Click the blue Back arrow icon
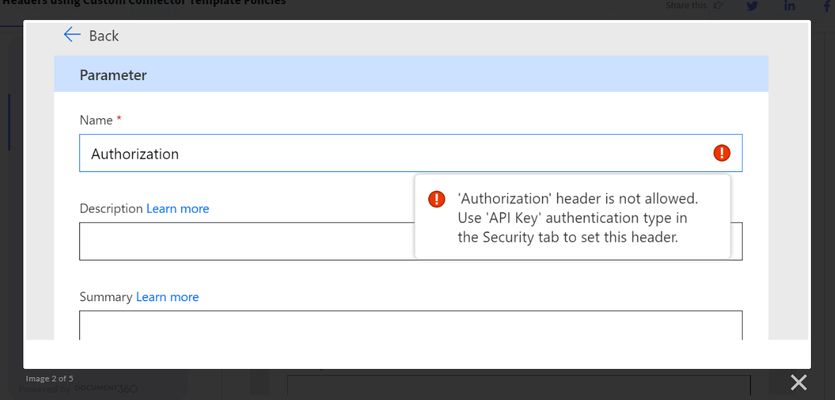The width and height of the screenshot is (835, 400). pyautogui.click(x=71, y=35)
